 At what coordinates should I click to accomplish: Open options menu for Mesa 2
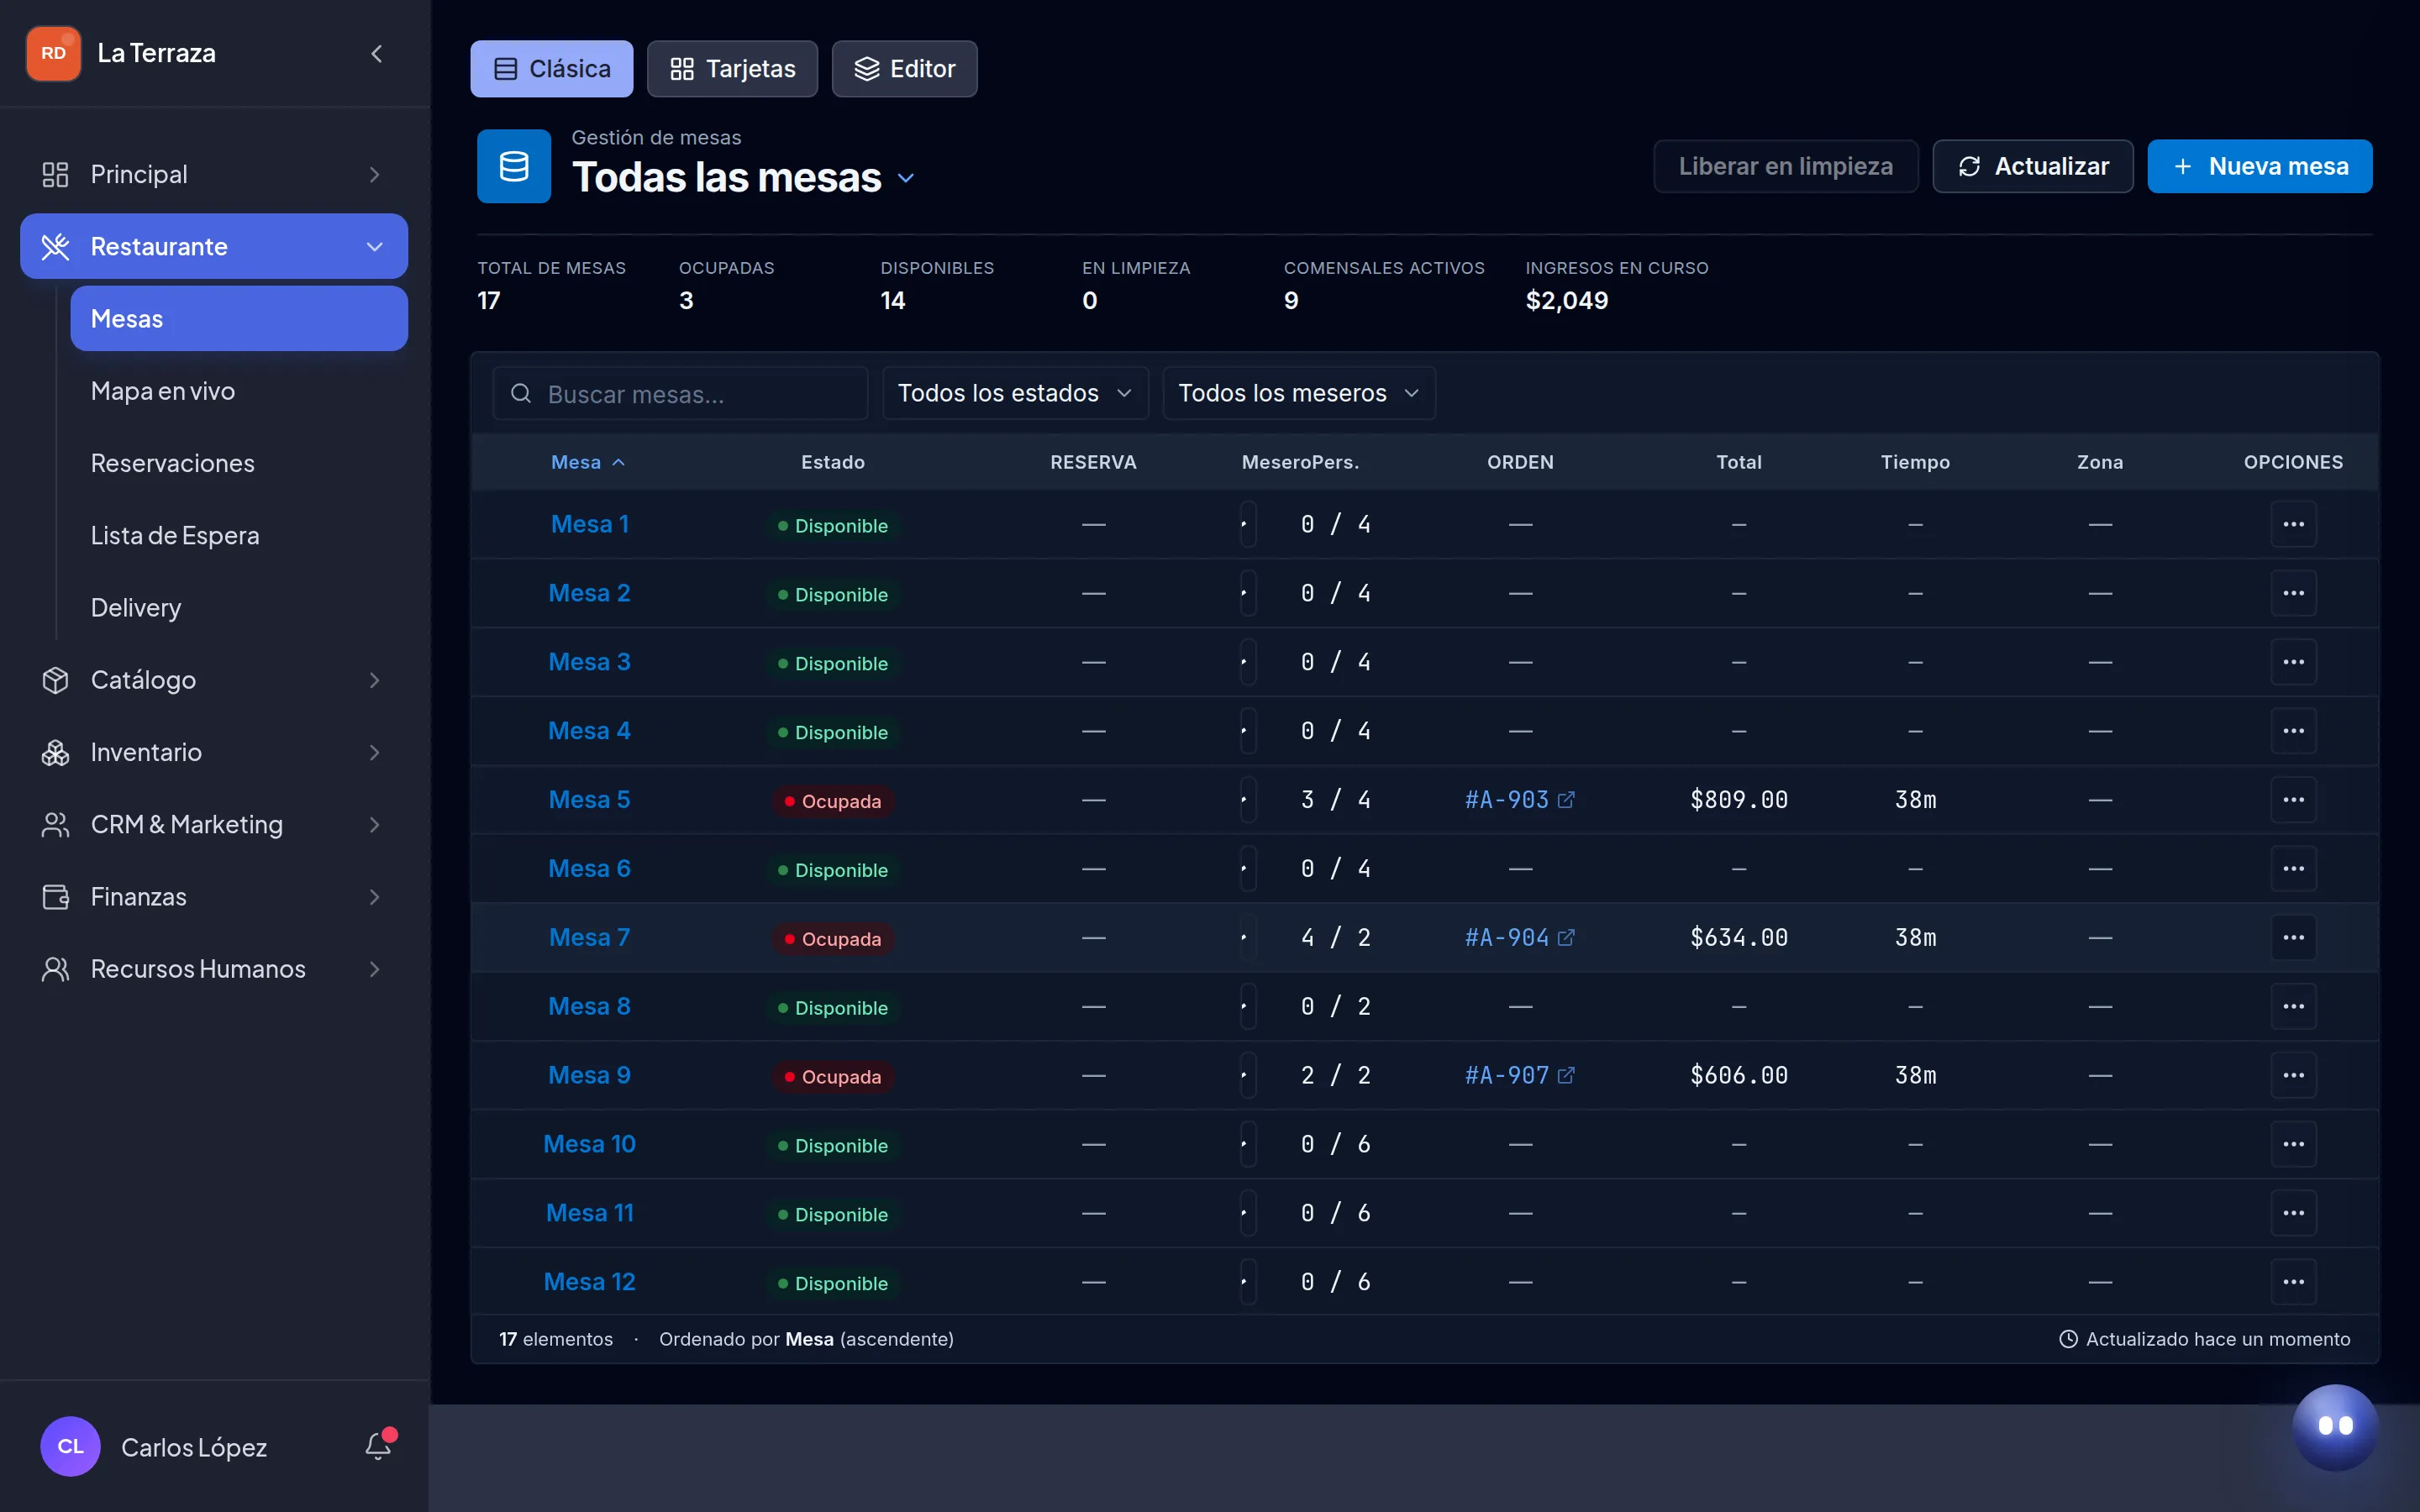coord(2293,593)
